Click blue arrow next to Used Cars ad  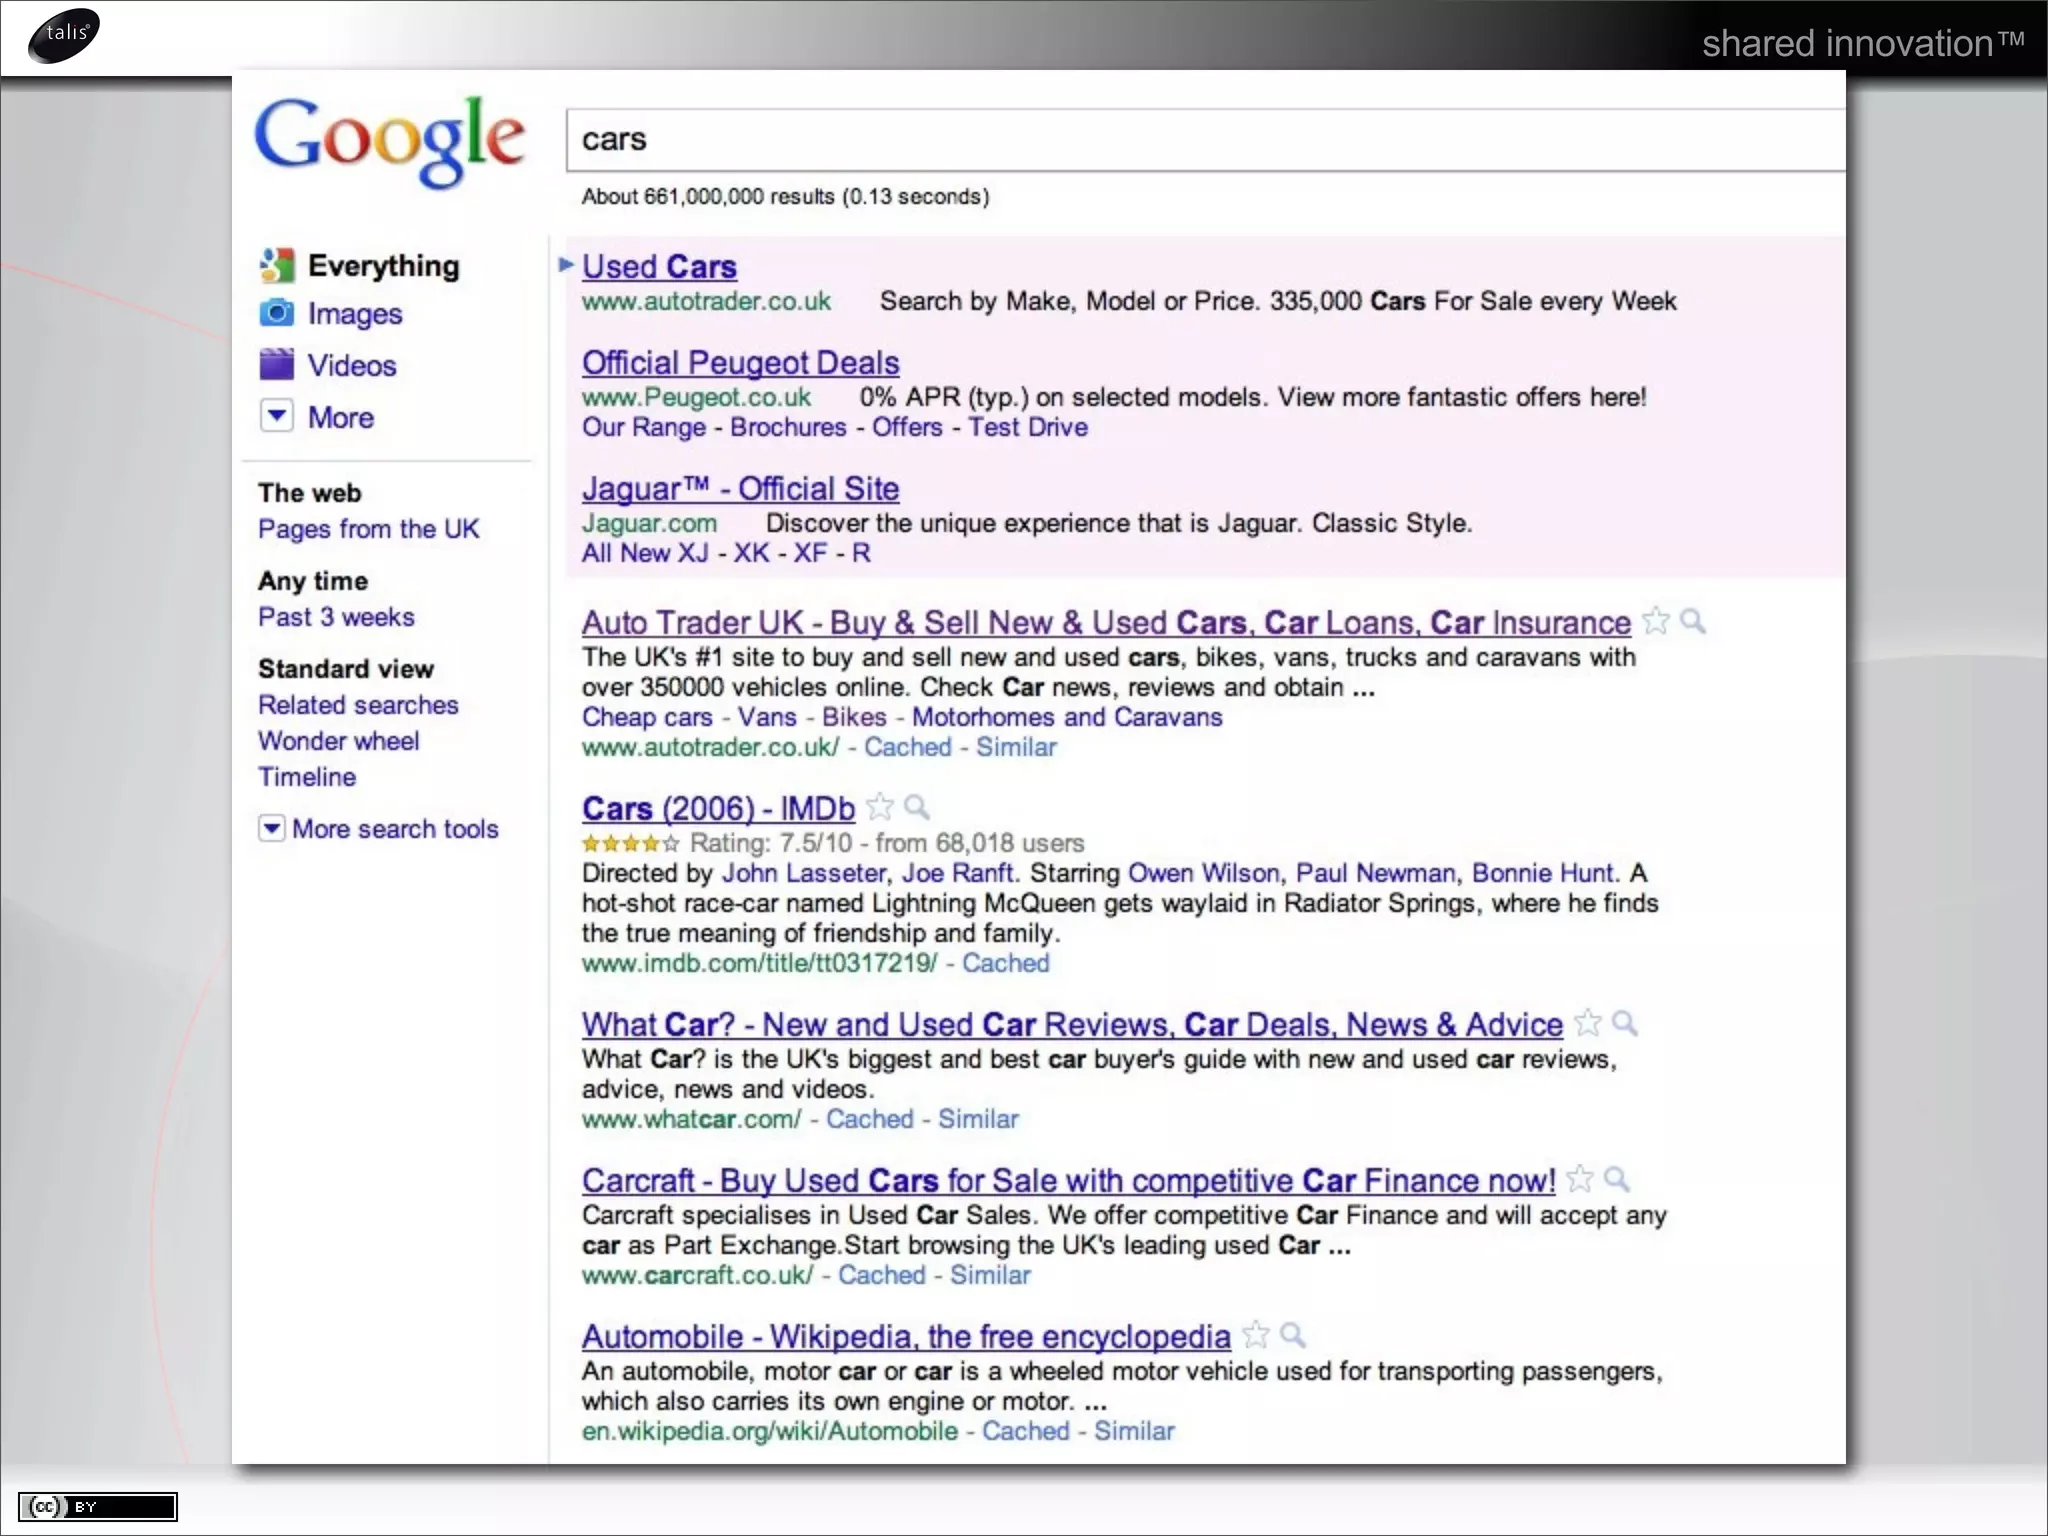tap(566, 265)
